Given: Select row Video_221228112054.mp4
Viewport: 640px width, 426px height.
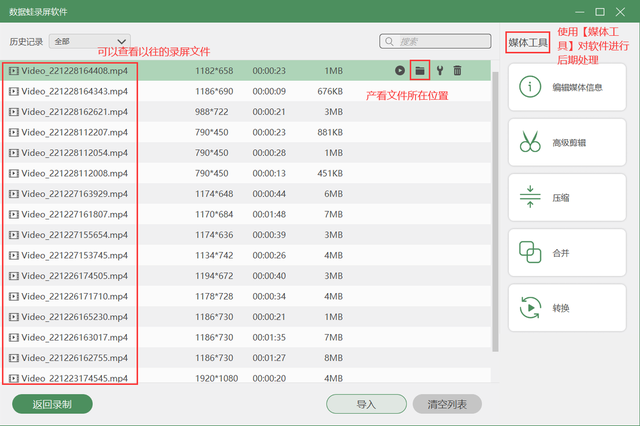Looking at the screenshot, I should pos(246,153).
